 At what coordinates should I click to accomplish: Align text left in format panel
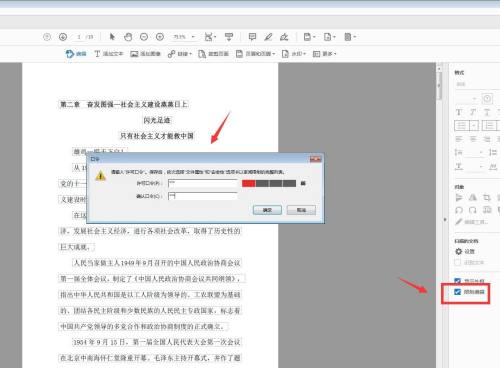[x=459, y=139]
